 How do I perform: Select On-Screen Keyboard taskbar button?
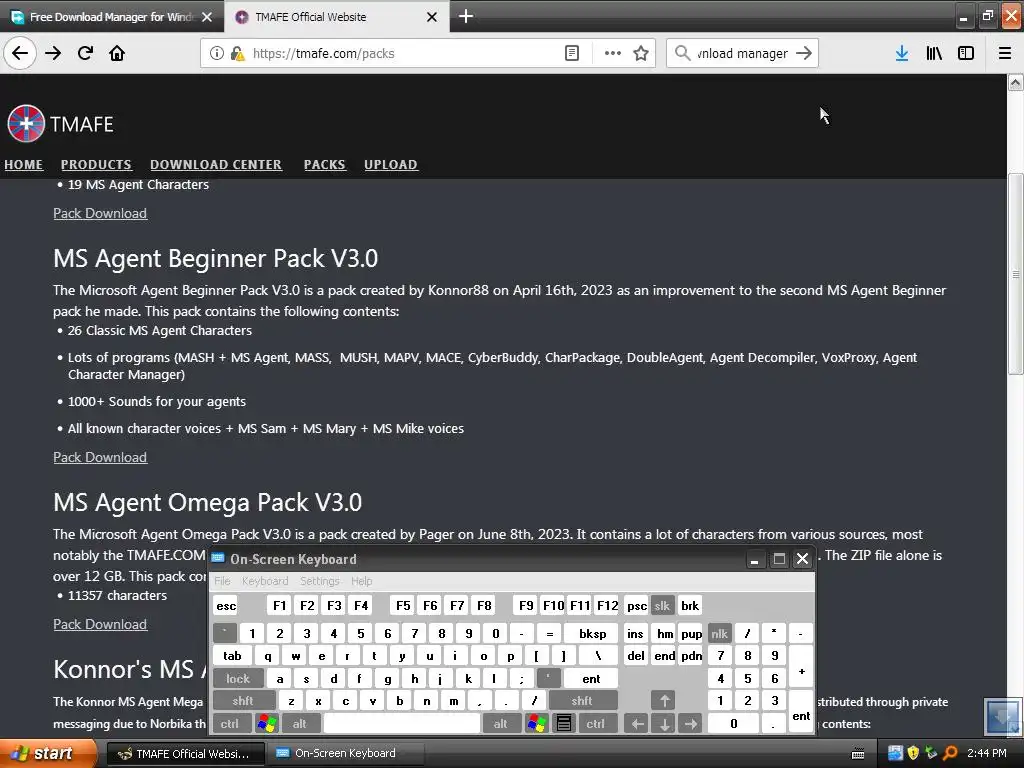pyautogui.click(x=345, y=753)
